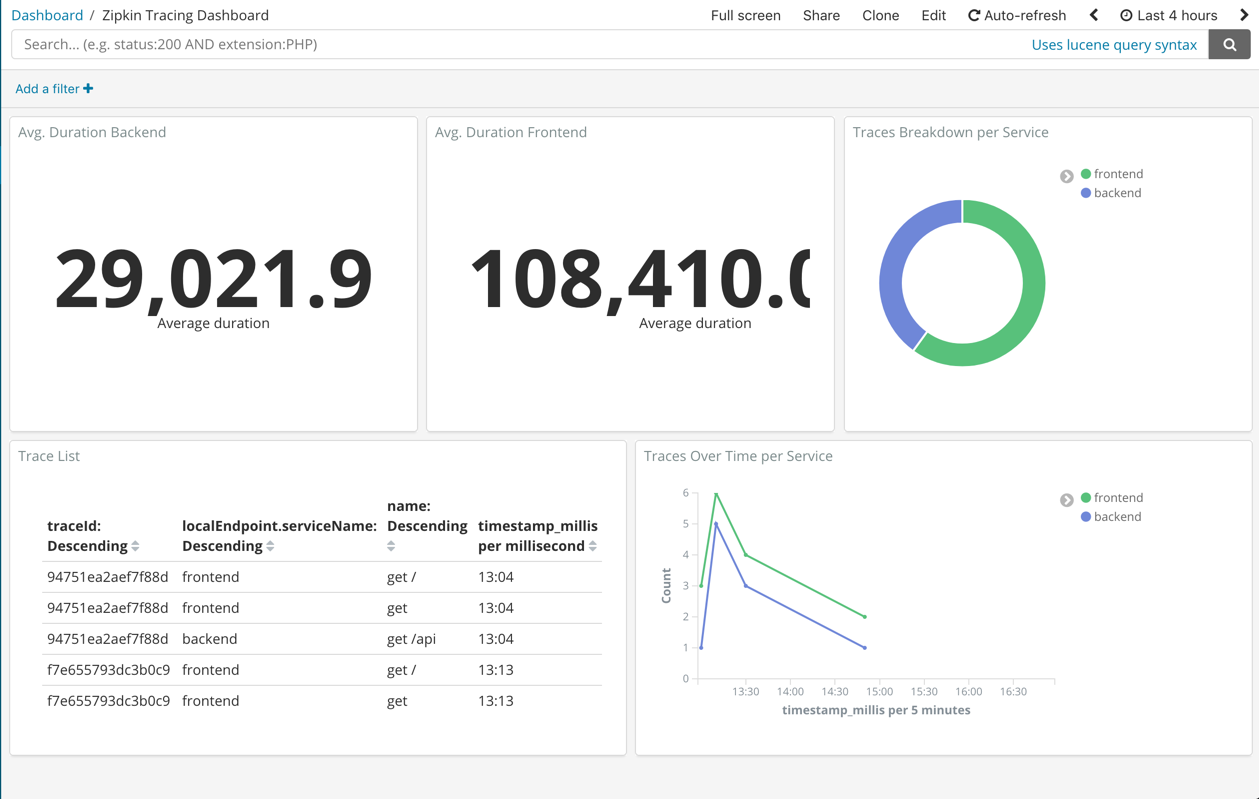Click the backend blue swatch in Traces Breakdown legend
Image resolution: width=1259 pixels, height=799 pixels.
coord(1086,193)
